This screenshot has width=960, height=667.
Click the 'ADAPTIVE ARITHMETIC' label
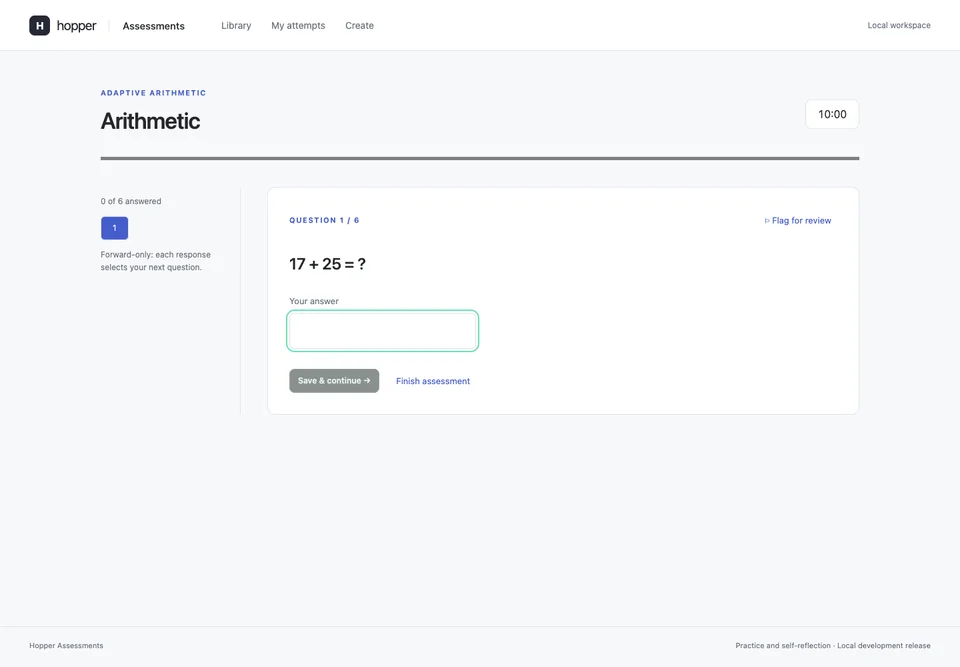(153, 93)
